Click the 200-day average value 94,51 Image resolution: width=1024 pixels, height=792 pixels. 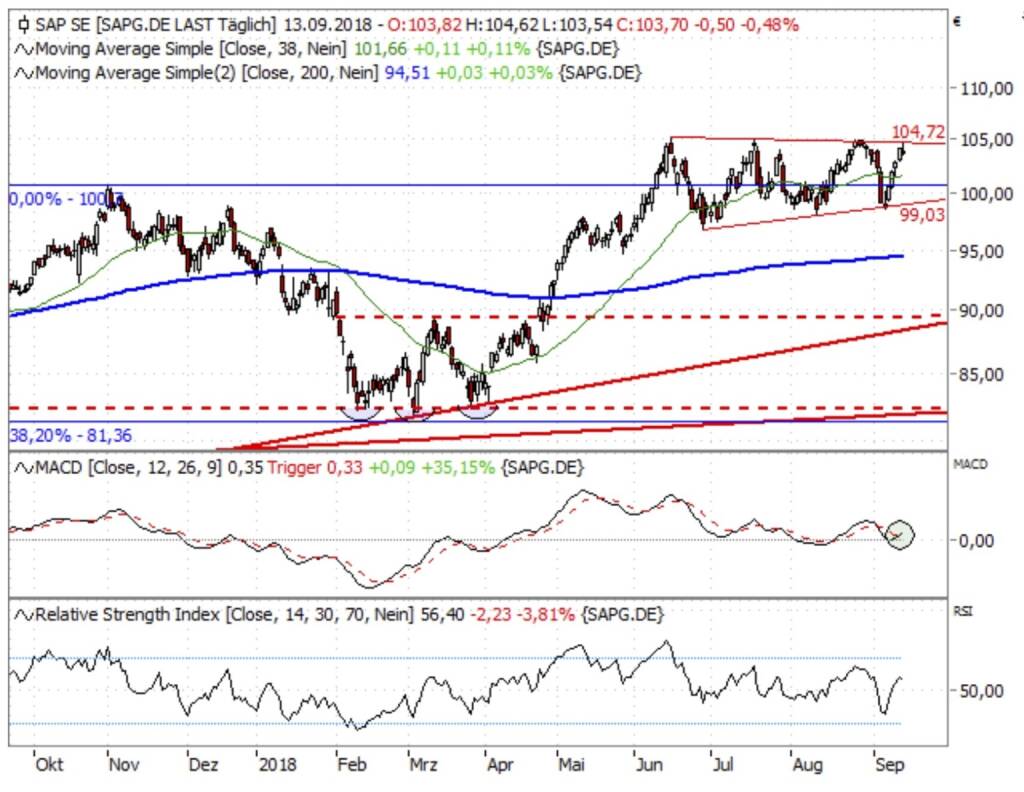408,73
